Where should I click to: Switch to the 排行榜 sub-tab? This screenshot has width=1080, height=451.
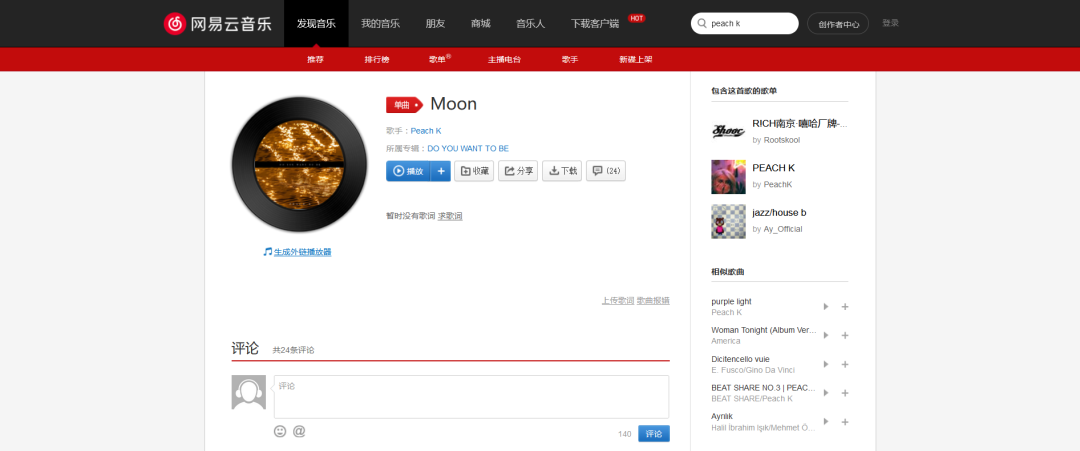(377, 59)
